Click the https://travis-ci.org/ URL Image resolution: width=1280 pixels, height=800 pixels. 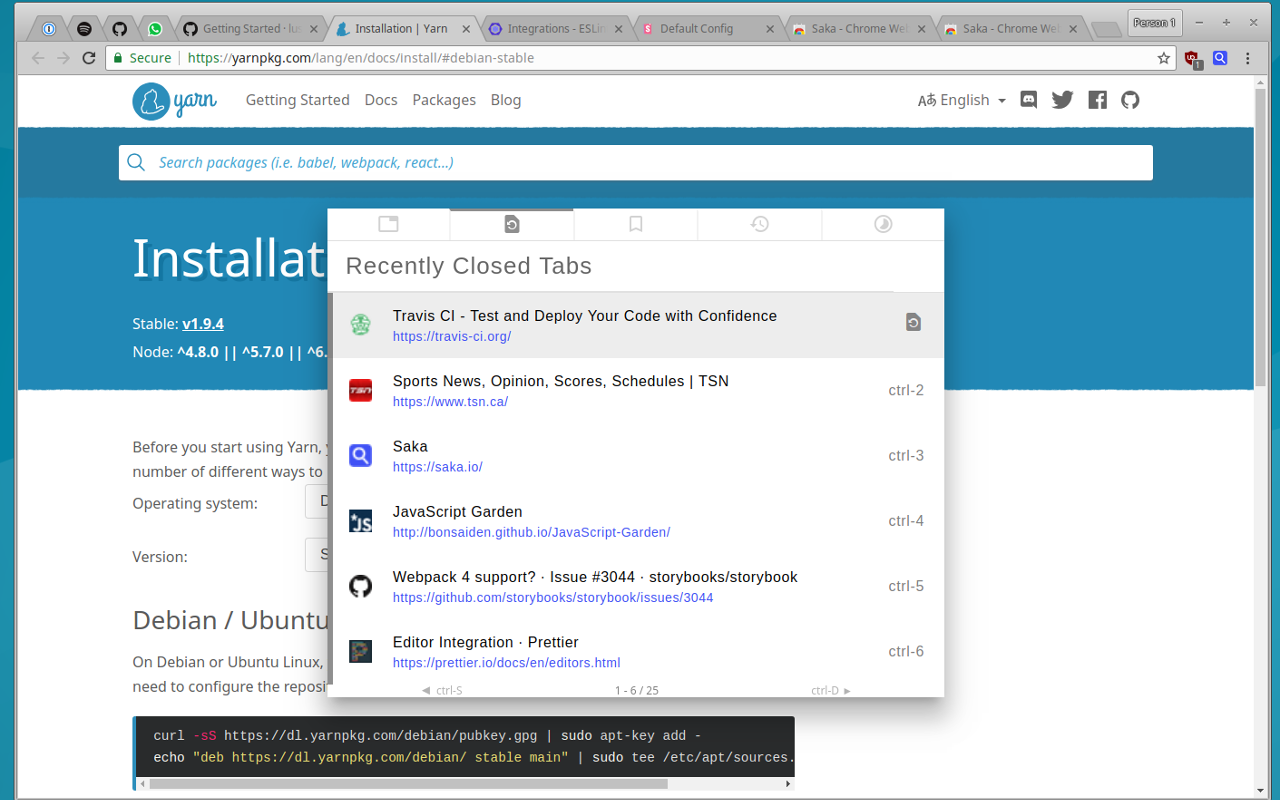pyautogui.click(x=452, y=337)
